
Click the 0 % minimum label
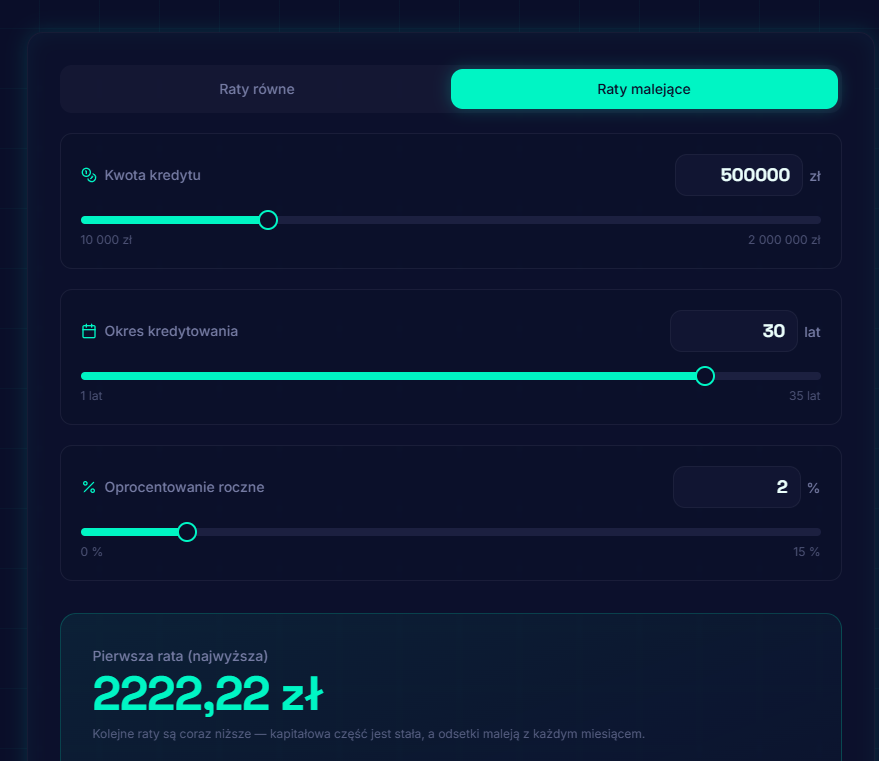(91, 552)
